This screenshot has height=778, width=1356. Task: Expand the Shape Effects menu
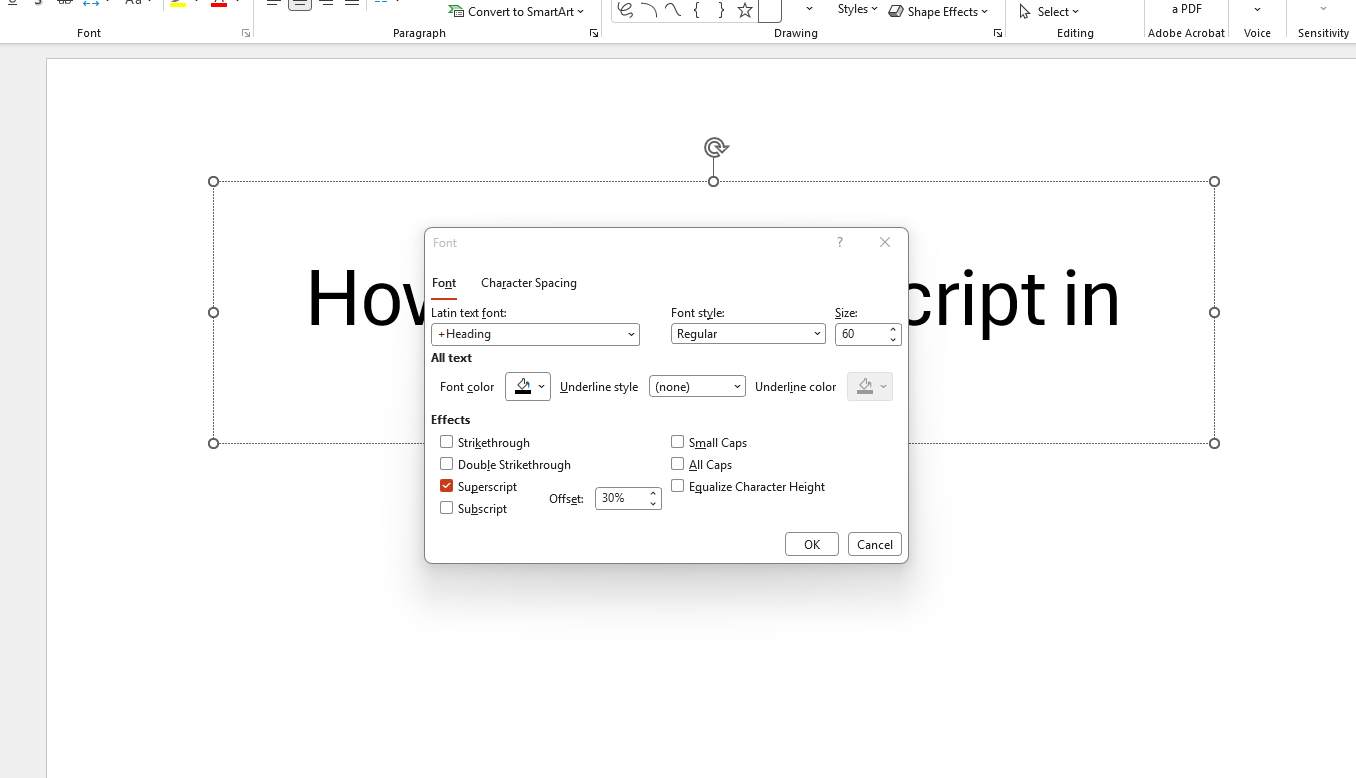coord(938,12)
